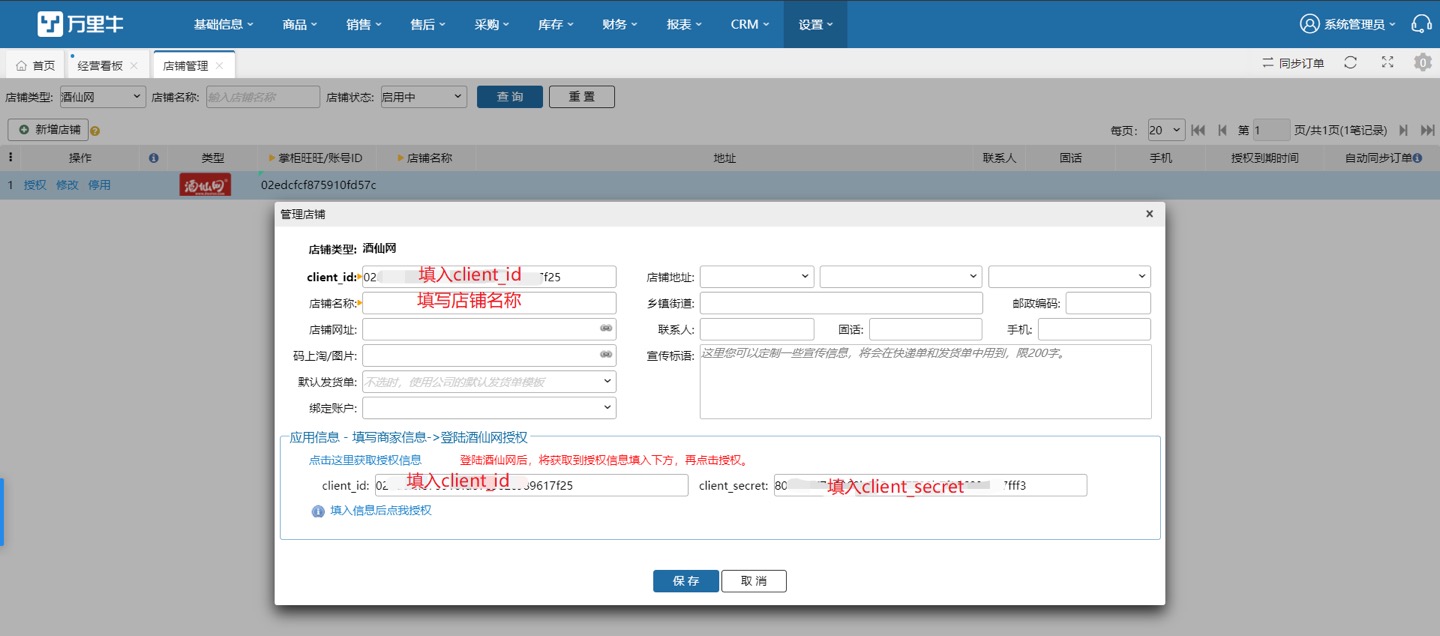1440x636 pixels.
Task: Expand the 店铺状态 dropdown
Action: (424, 97)
